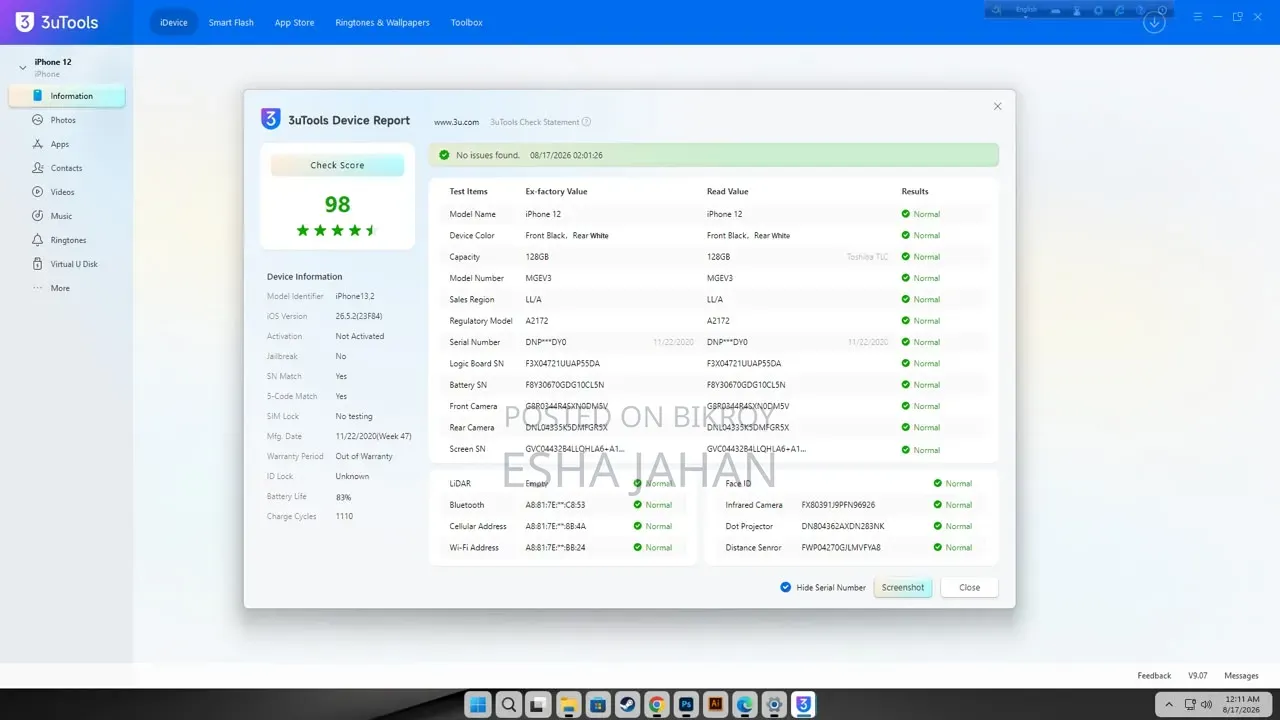Click the More ellipsis icon in sidebar
1280x720 pixels.
tap(38, 288)
